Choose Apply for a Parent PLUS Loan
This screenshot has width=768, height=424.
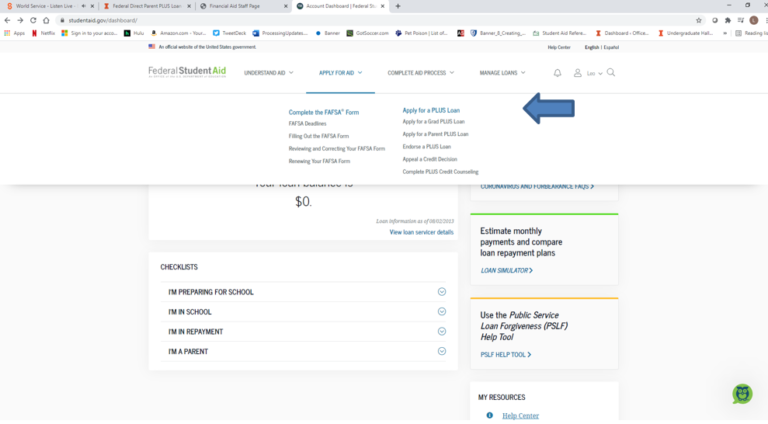(435, 134)
